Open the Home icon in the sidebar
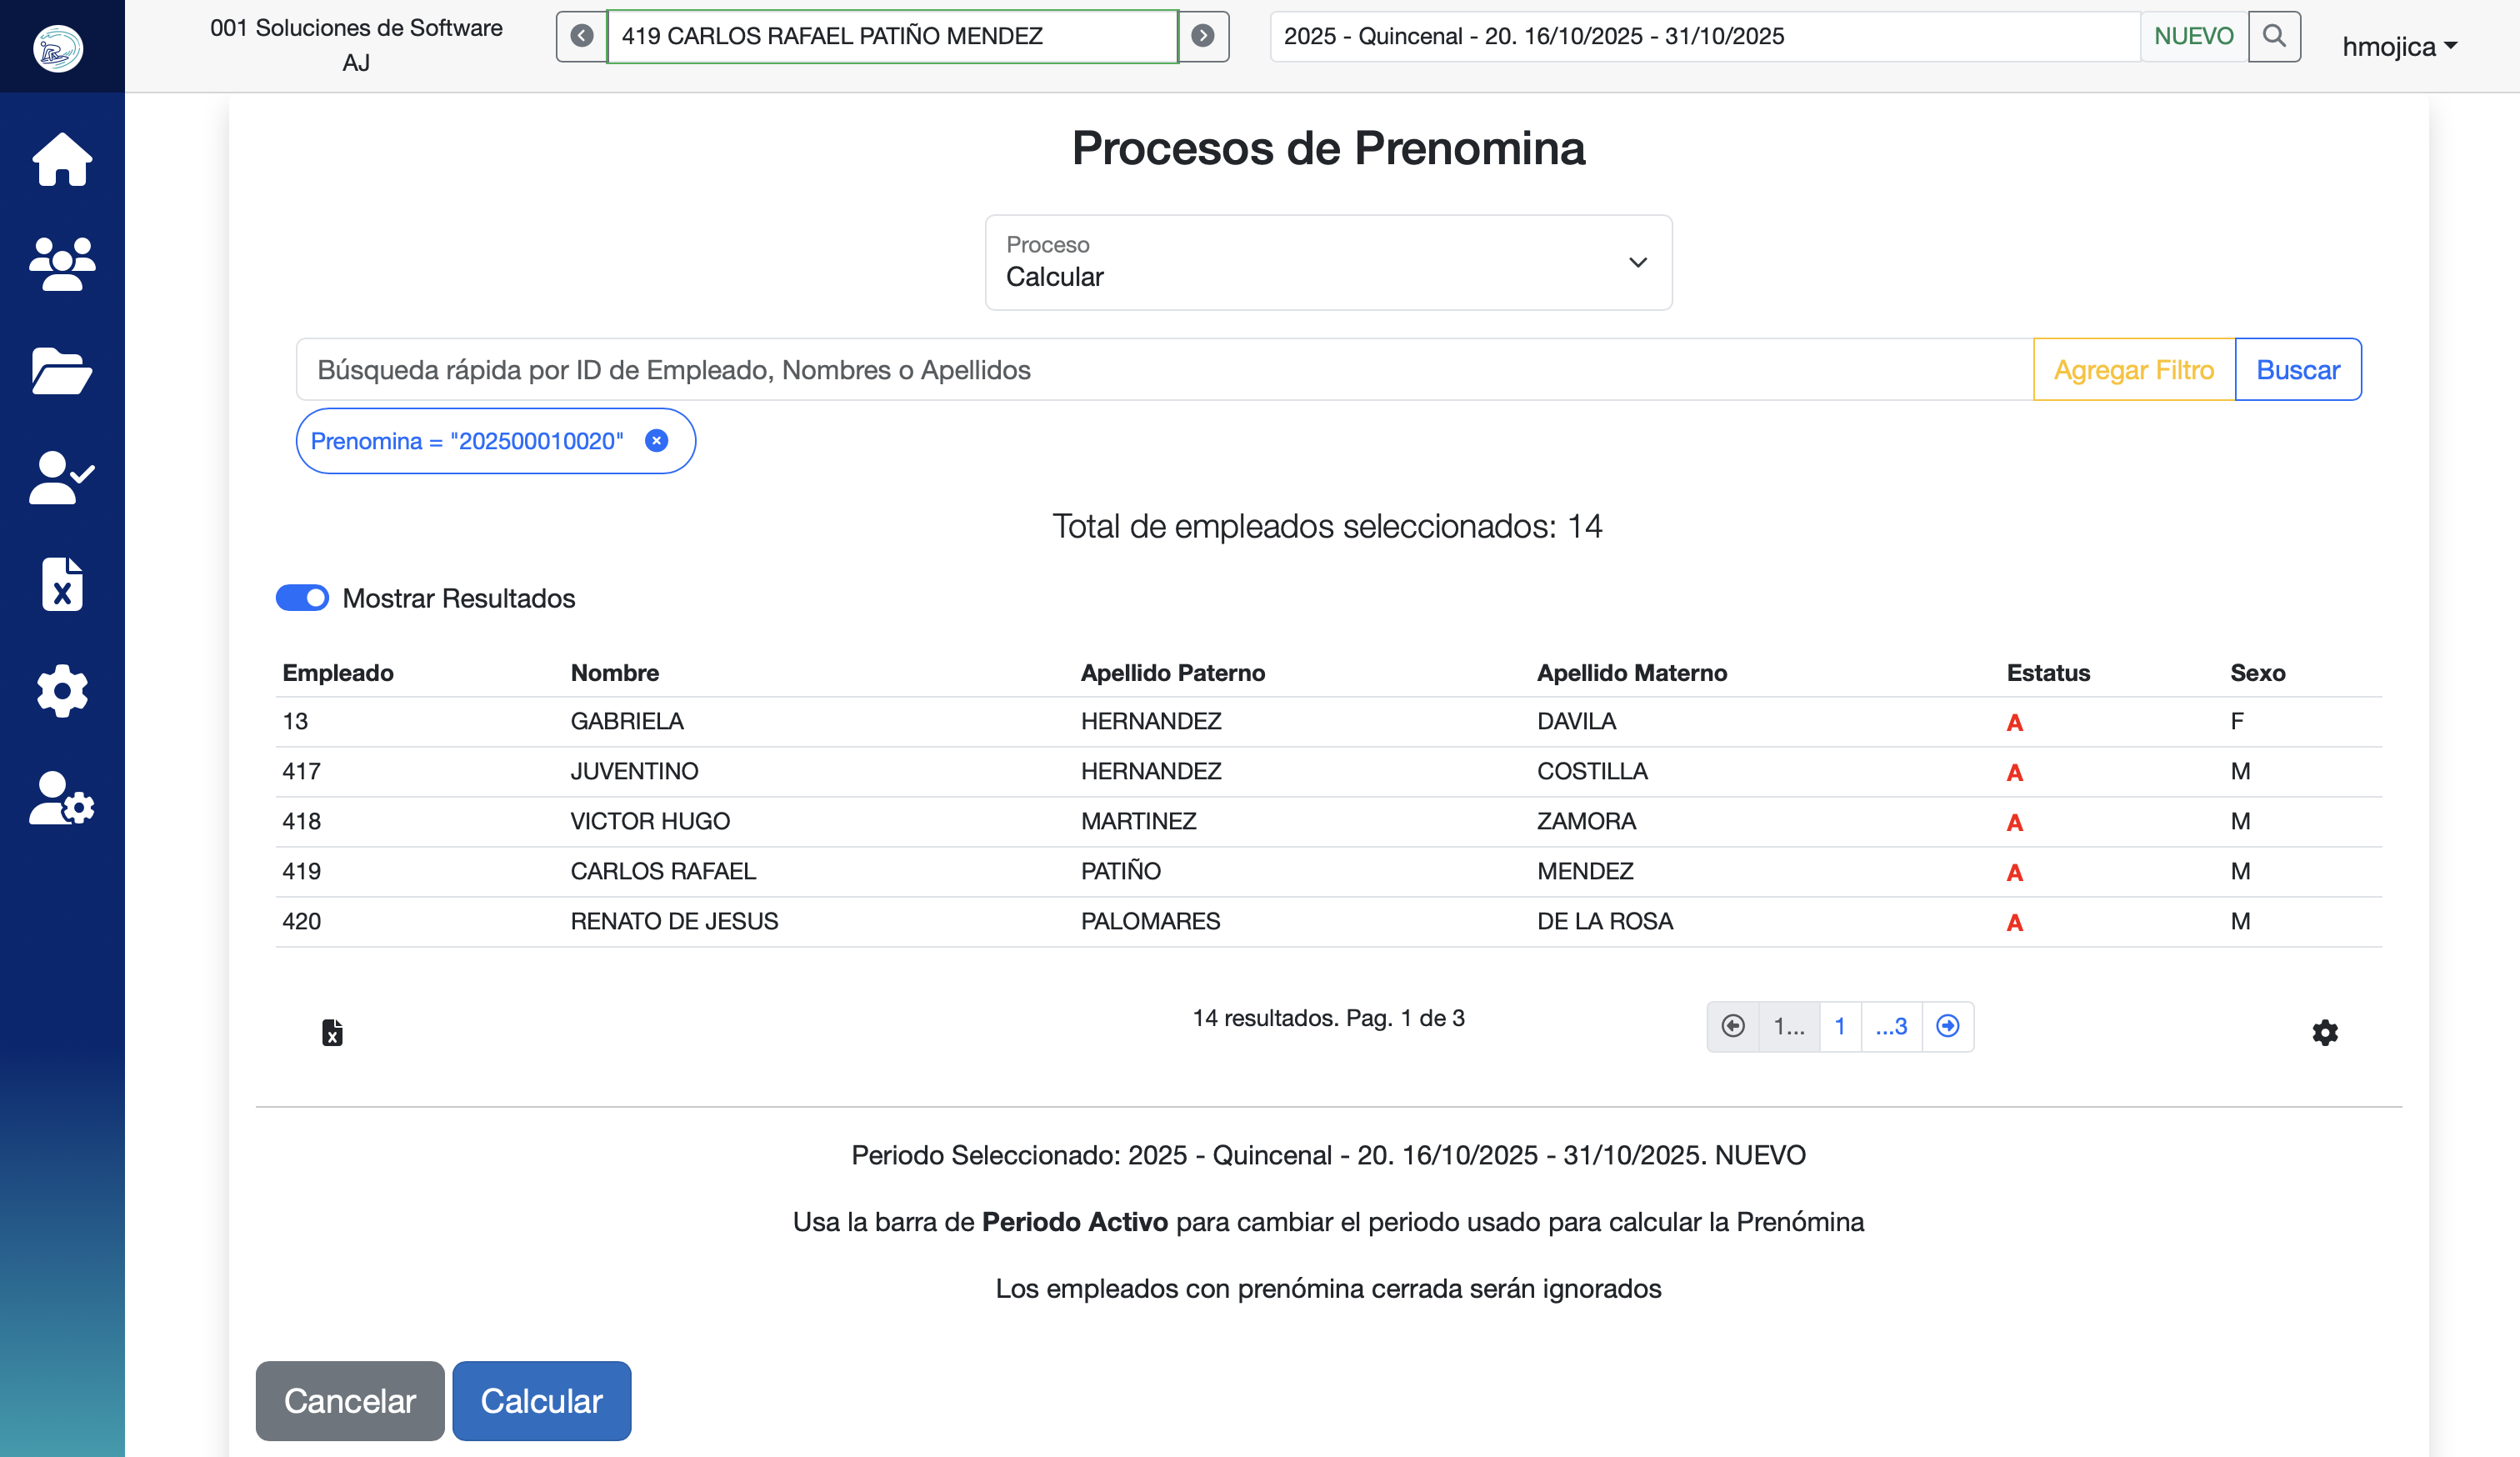The height and width of the screenshot is (1457, 2520). [62, 160]
